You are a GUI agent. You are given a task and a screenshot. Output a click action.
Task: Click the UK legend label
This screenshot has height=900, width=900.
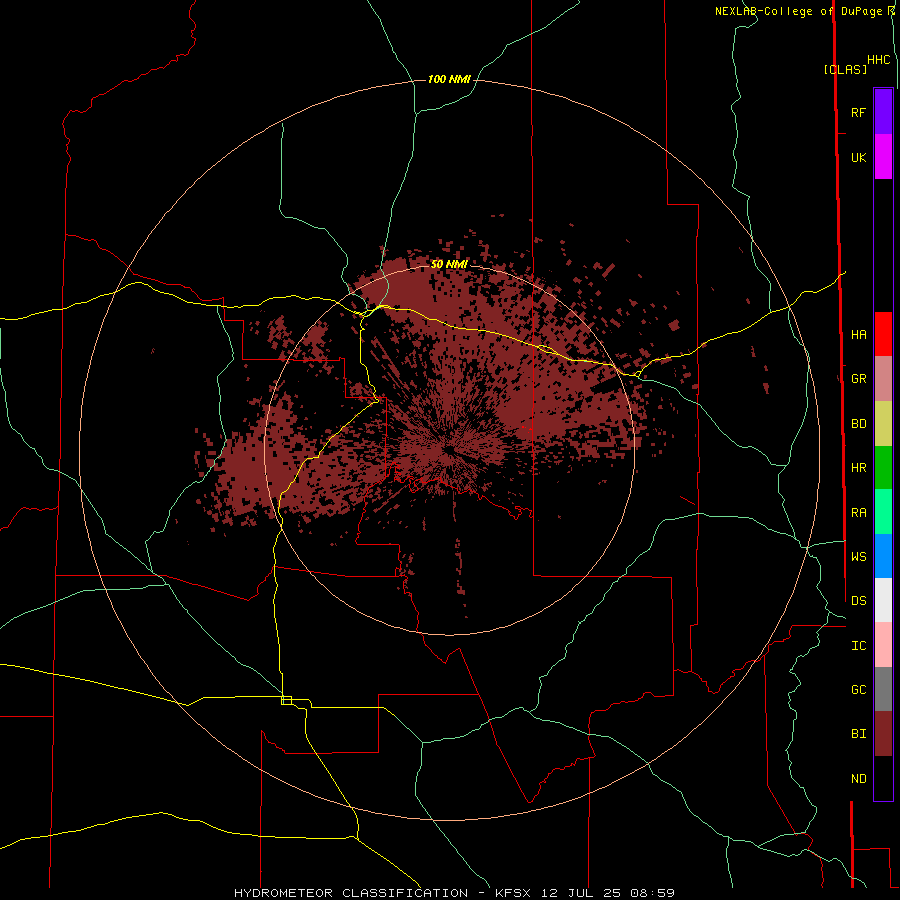[x=858, y=157]
